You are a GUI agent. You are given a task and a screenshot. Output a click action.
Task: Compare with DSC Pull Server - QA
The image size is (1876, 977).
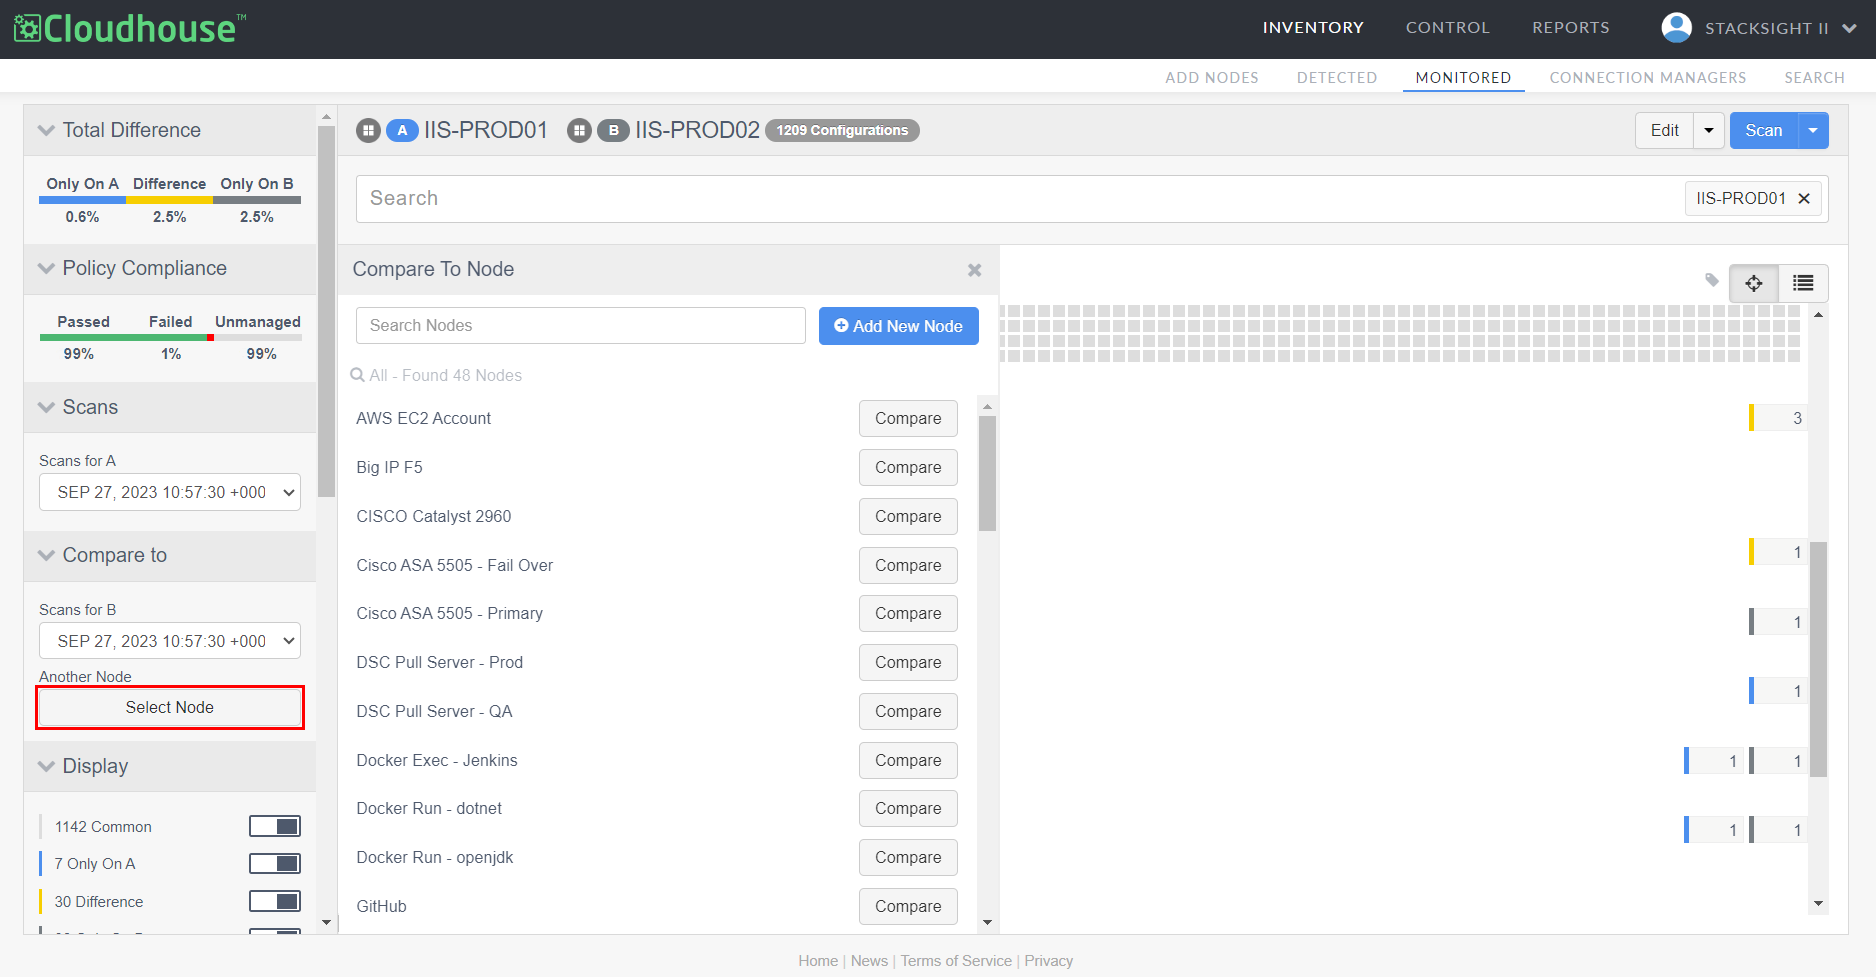[908, 711]
